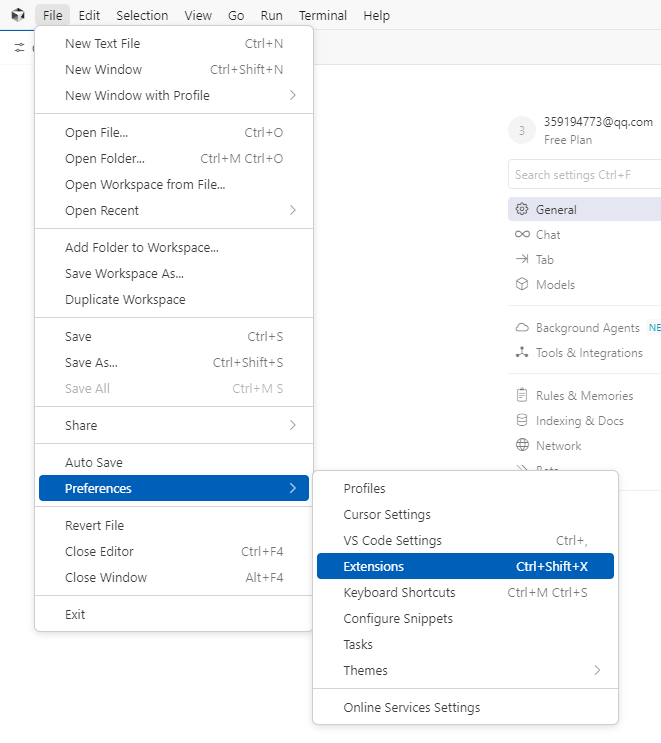The width and height of the screenshot is (661, 743).
Task: Choose Extensions from the Preferences submenu
Action: coord(465,567)
